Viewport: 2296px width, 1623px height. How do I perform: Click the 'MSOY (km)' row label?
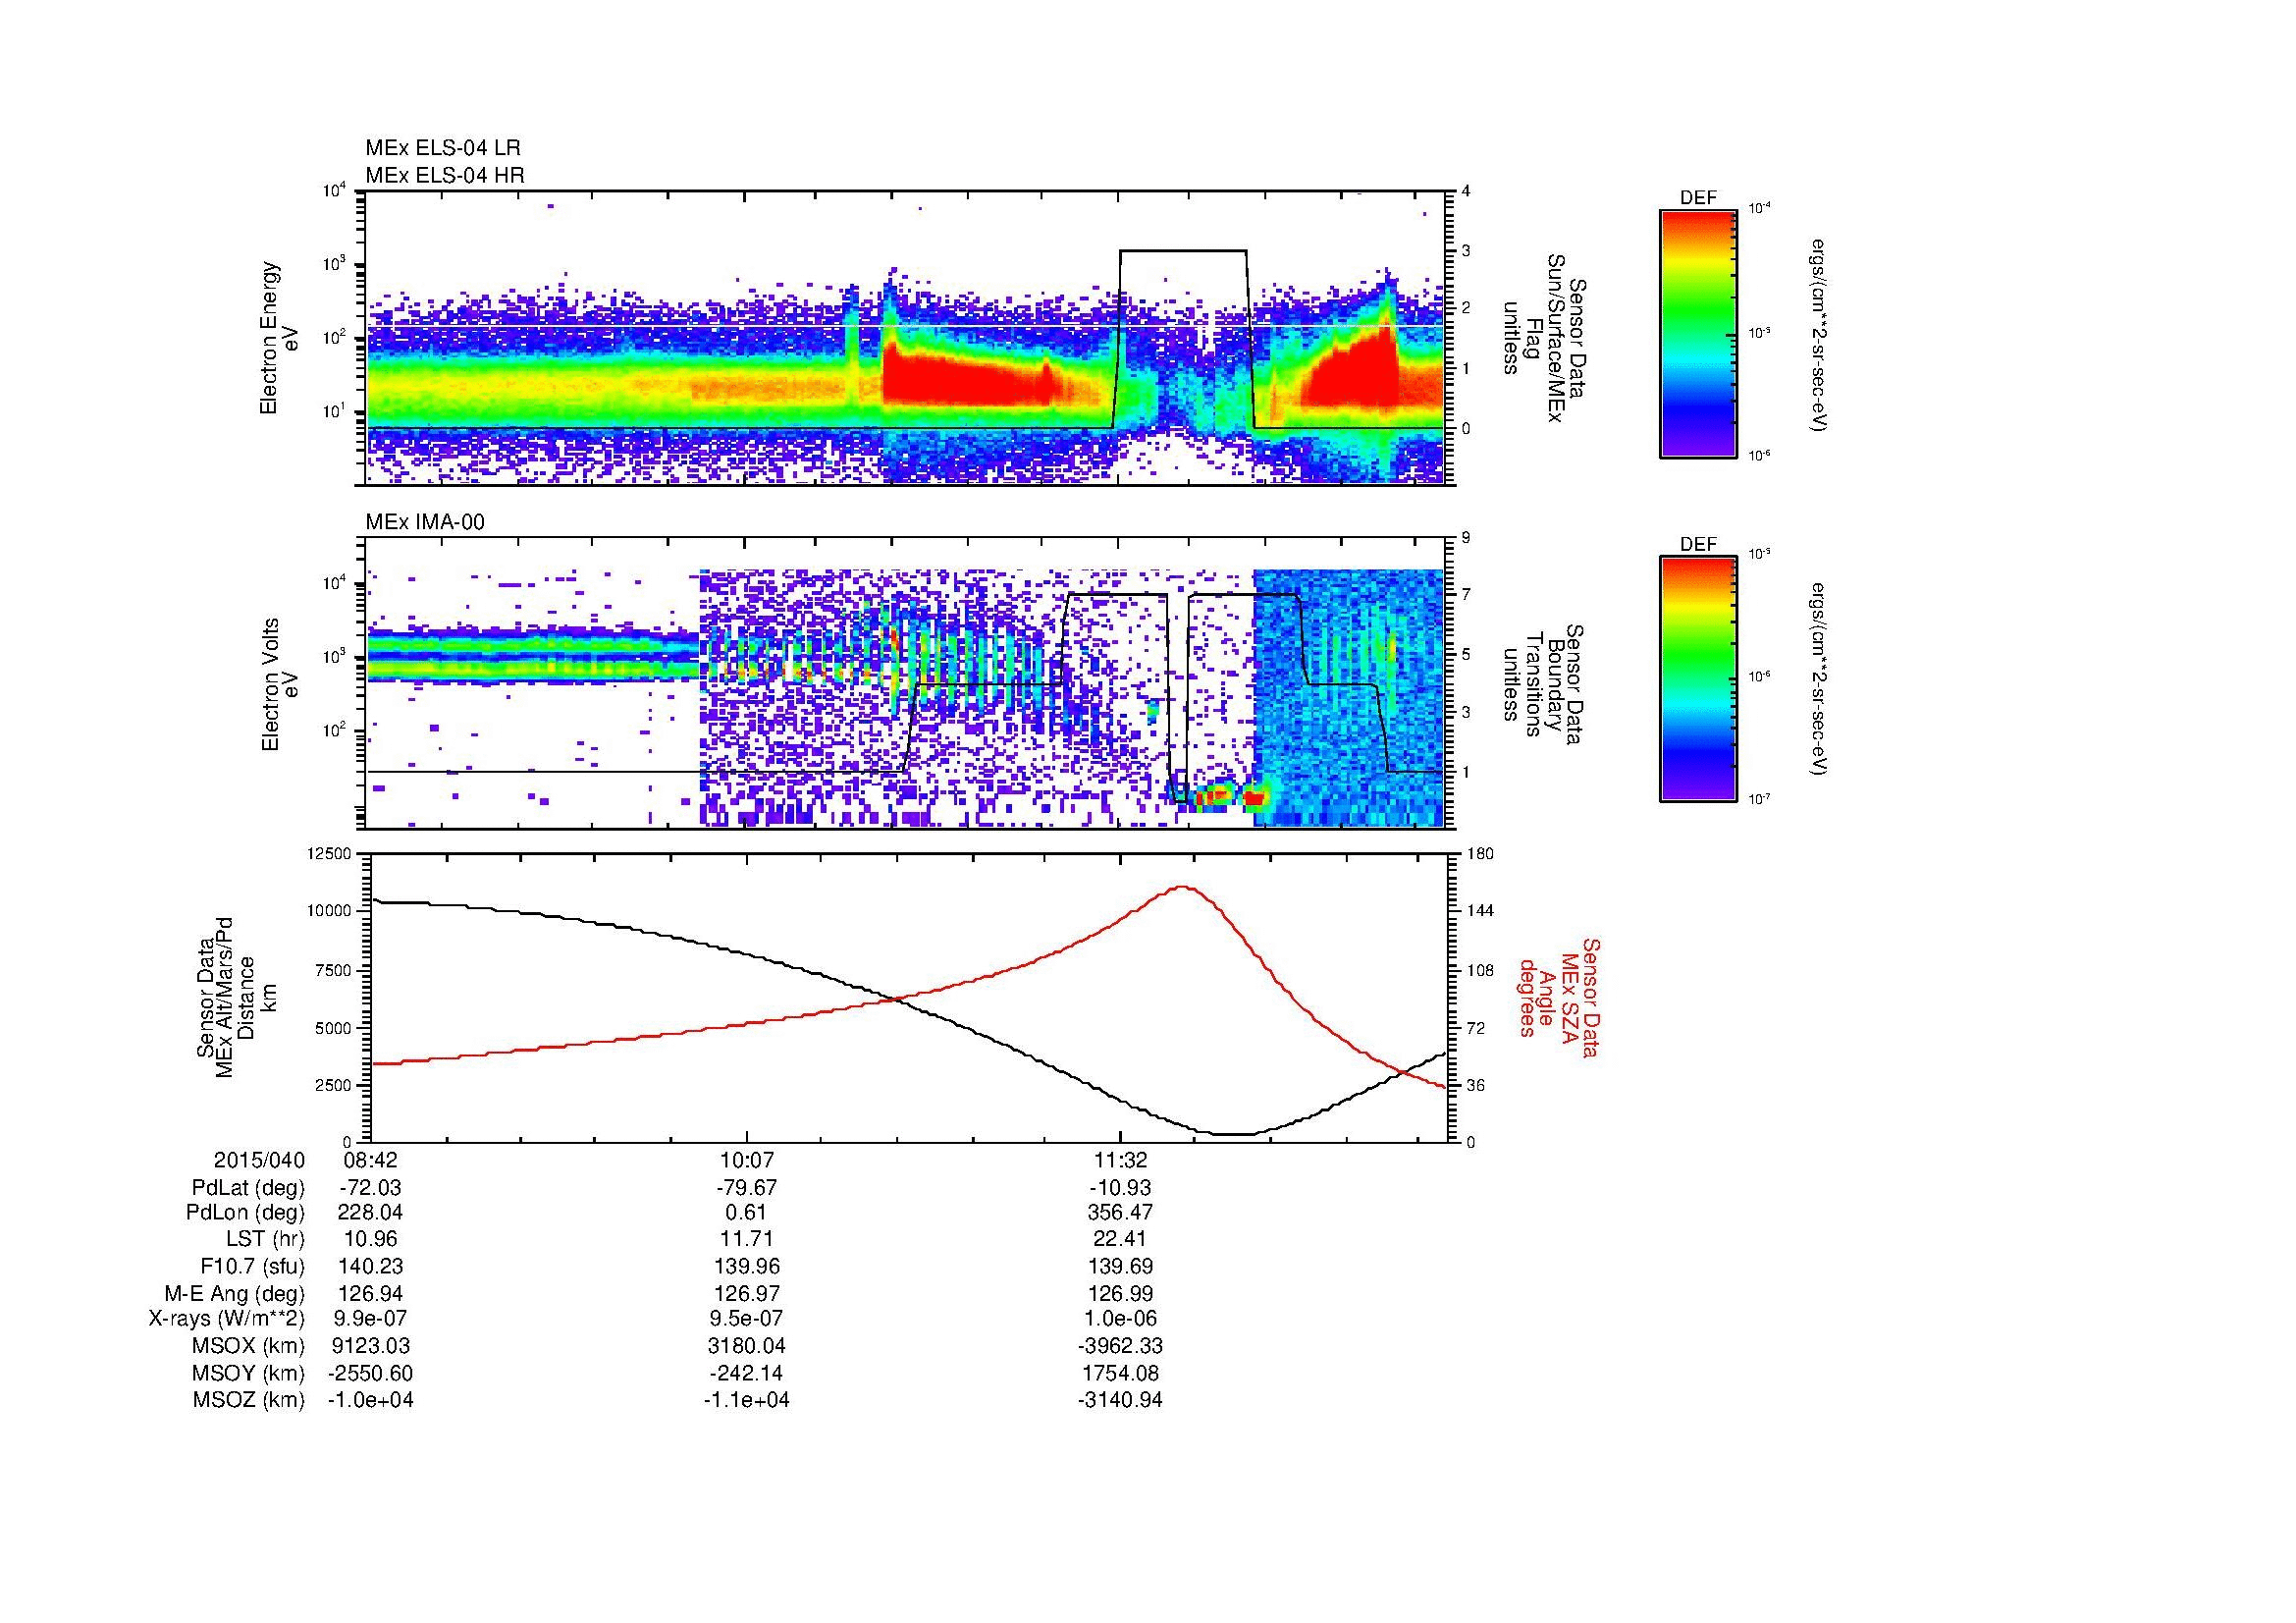pos(248,1373)
